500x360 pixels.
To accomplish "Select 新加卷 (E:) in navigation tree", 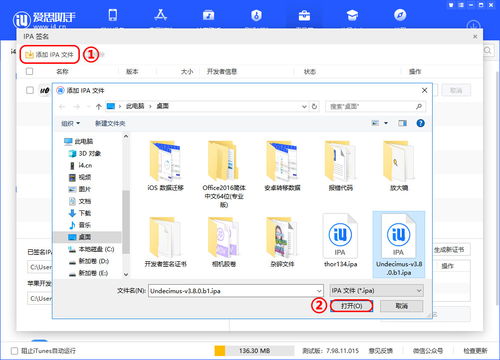I will pyautogui.click(x=88, y=273).
